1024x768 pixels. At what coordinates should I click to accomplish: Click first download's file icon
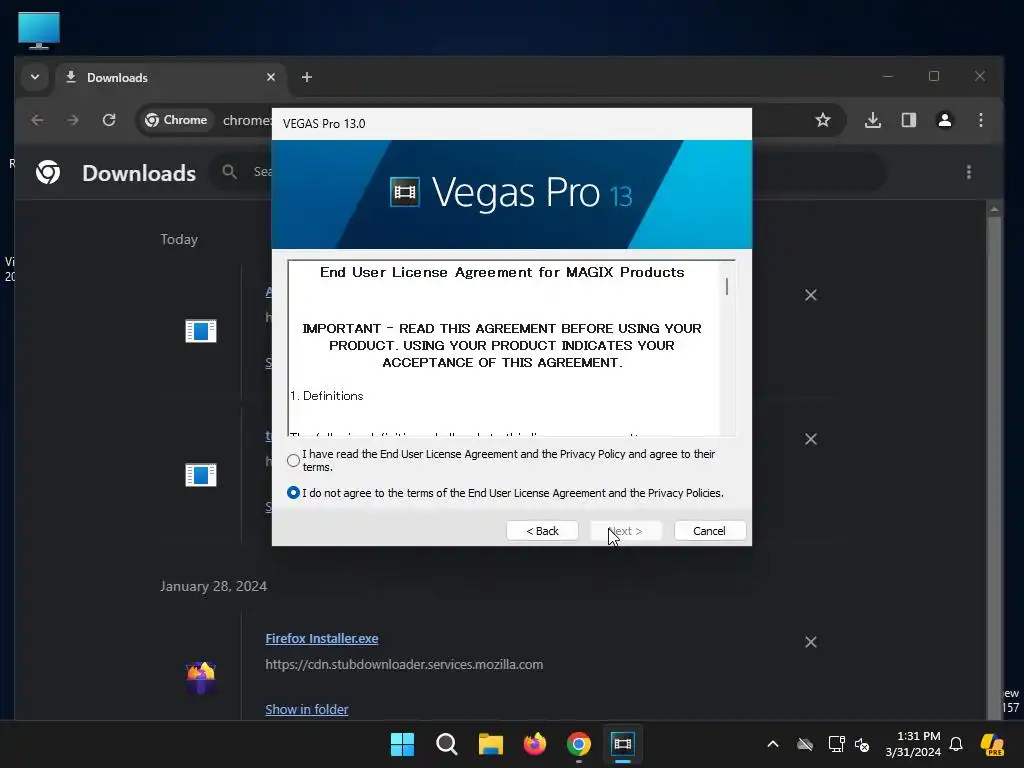(200, 331)
